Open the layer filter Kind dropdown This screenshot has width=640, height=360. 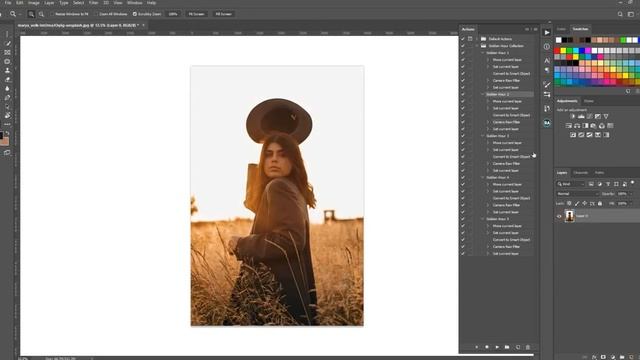(571, 184)
